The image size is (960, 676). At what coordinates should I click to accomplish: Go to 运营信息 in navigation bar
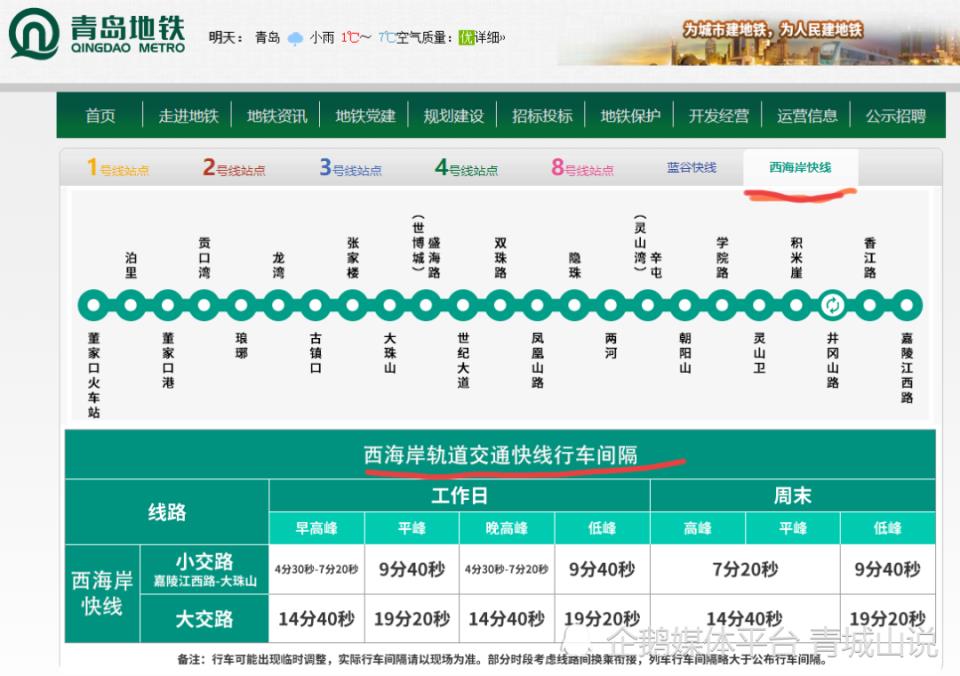(807, 116)
